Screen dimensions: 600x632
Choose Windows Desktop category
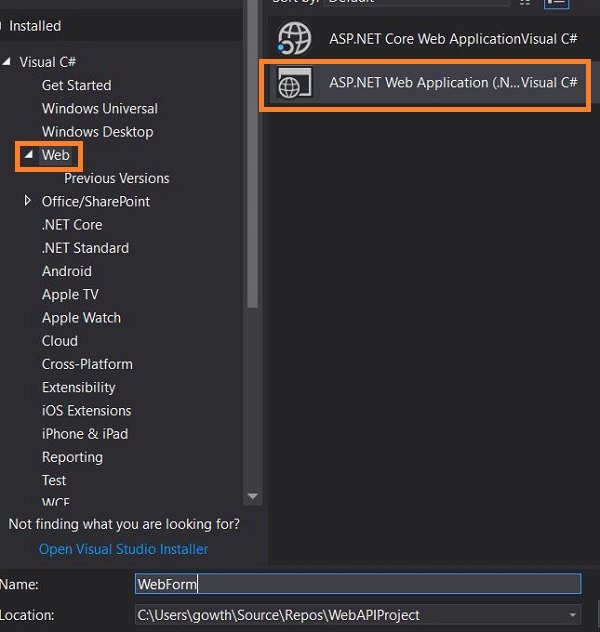tap(98, 132)
